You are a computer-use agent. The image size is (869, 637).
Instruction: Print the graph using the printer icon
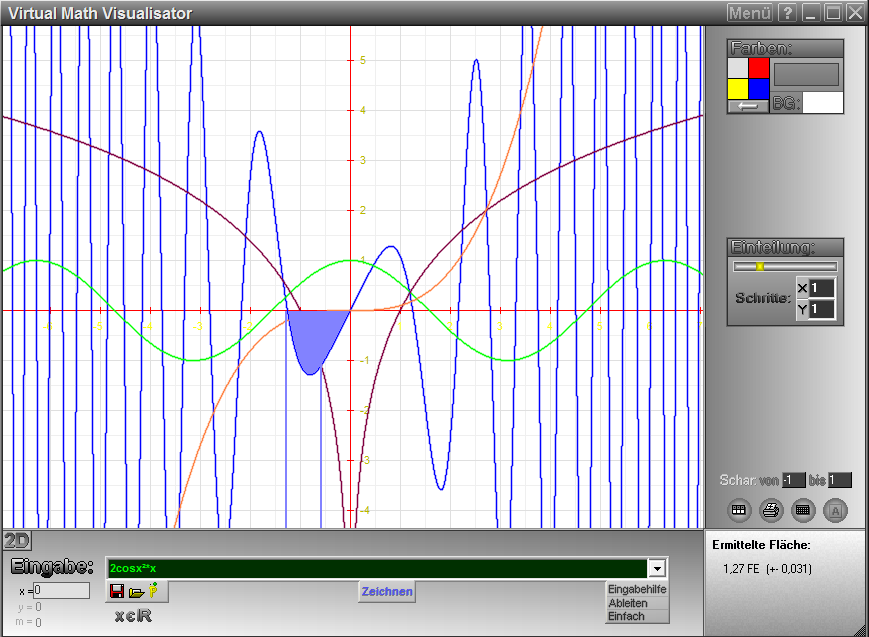point(771,510)
